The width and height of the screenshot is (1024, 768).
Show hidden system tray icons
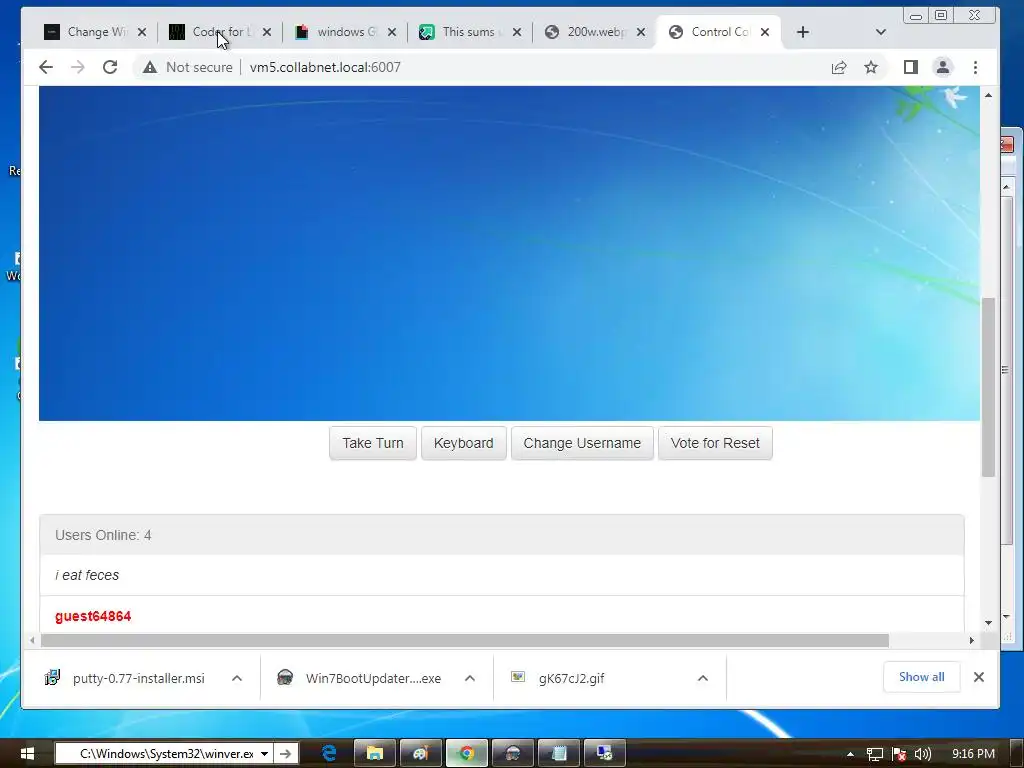(850, 754)
